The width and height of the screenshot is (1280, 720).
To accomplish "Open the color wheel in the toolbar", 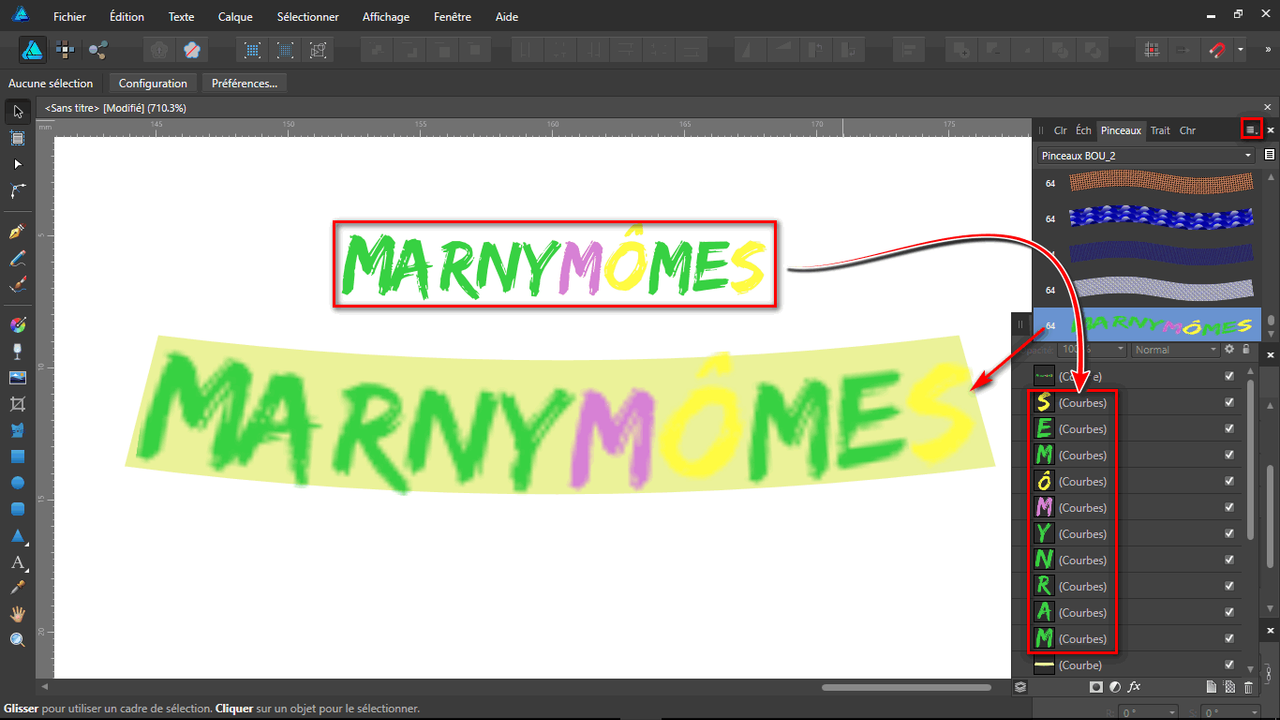I will [x=16, y=323].
